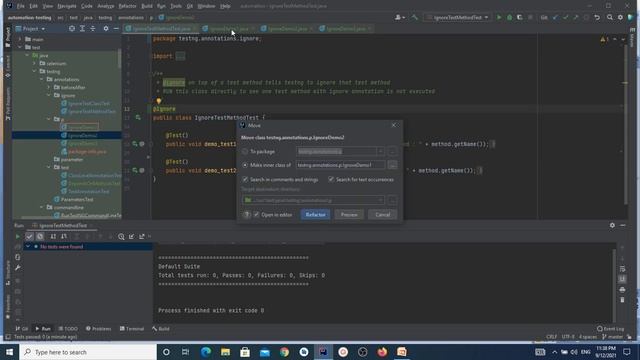Collapse the annotations folder node

click(x=42, y=80)
